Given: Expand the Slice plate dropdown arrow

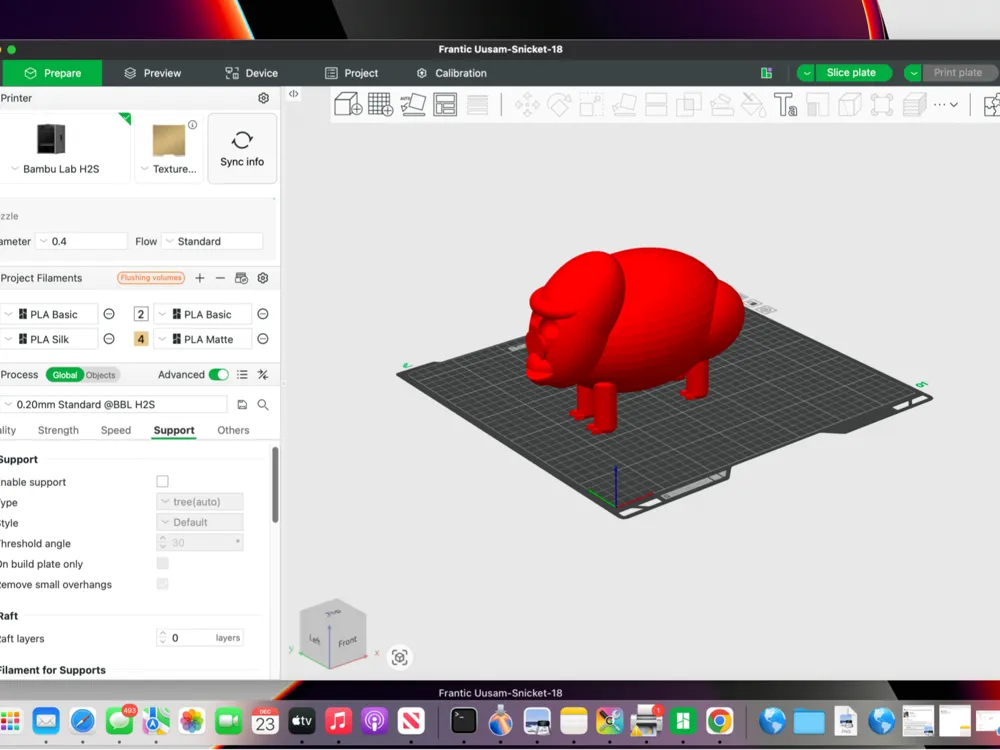Looking at the screenshot, I should pyautogui.click(x=805, y=72).
